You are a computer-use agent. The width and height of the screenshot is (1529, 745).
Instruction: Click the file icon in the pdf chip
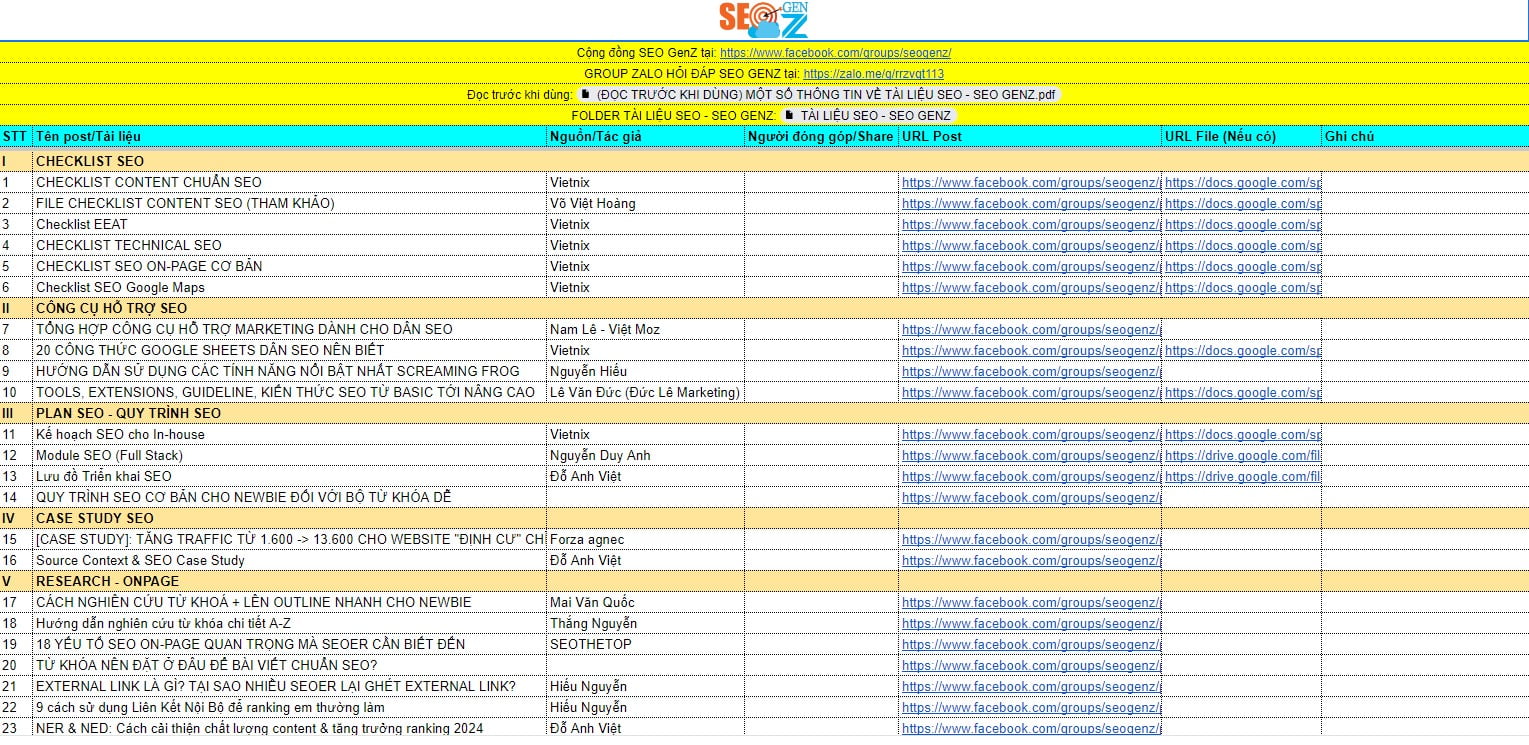click(x=586, y=95)
